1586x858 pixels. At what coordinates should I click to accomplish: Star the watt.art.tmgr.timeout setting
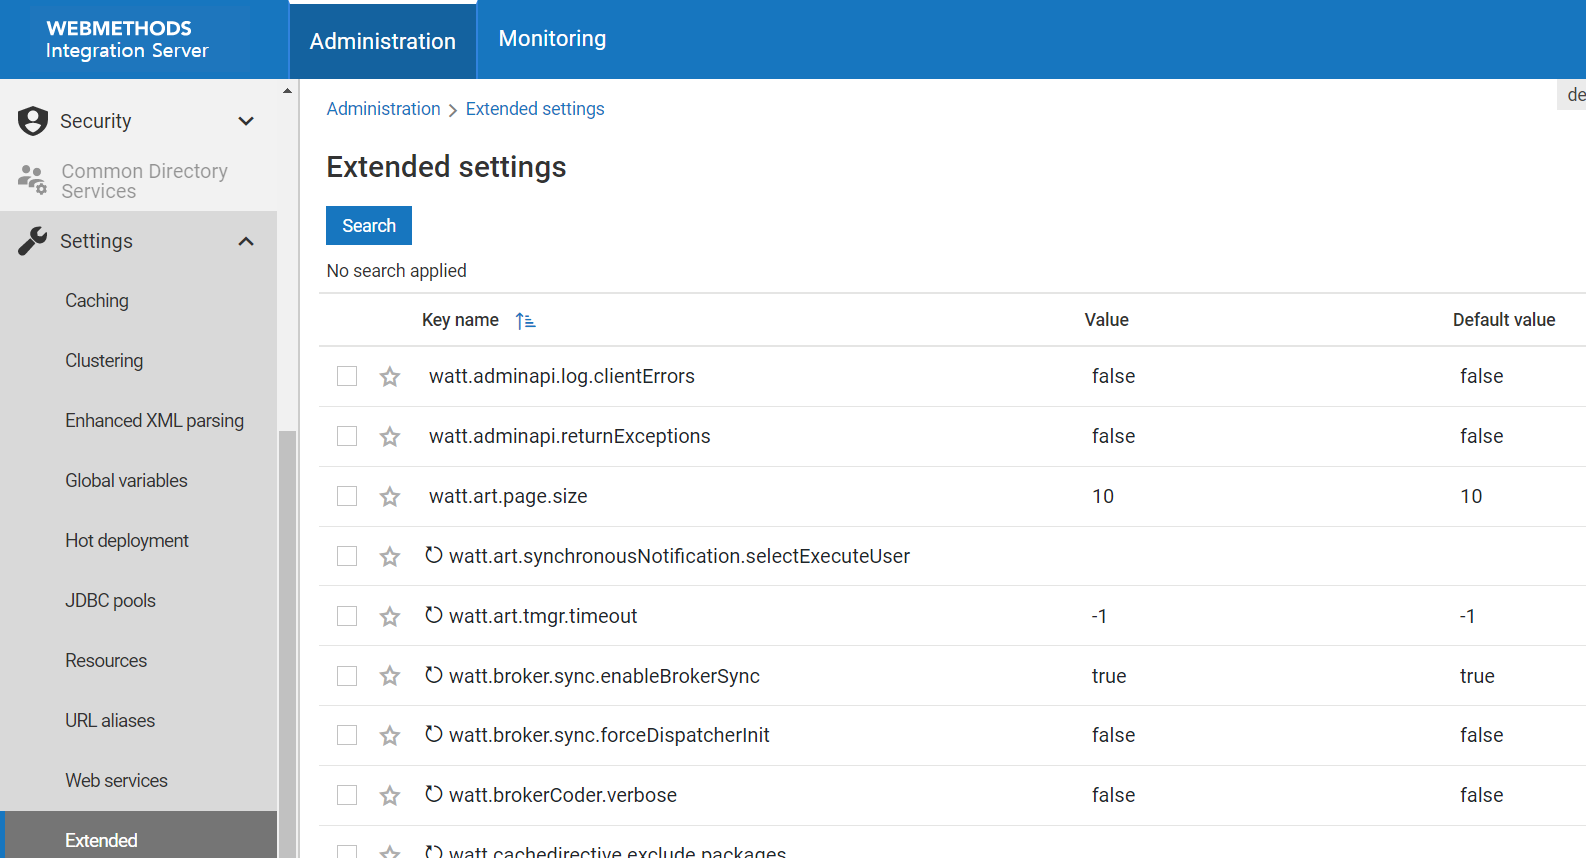point(390,617)
